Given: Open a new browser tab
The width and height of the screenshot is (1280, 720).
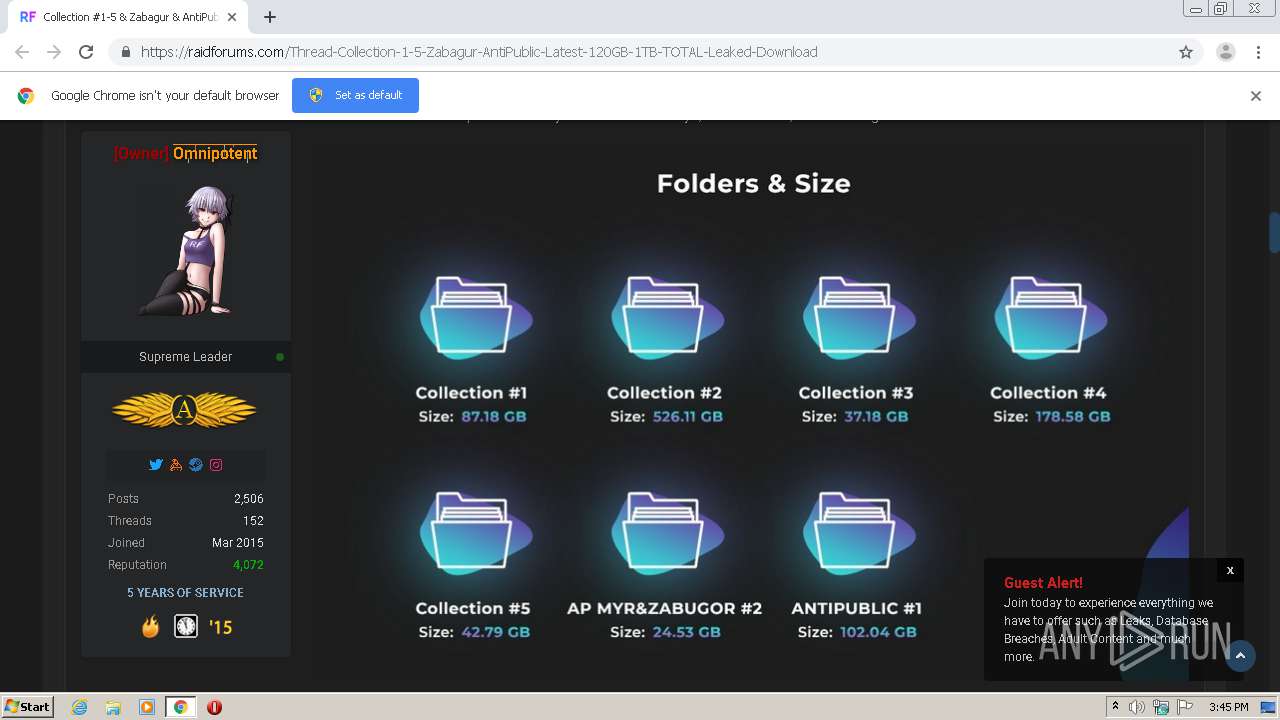Looking at the screenshot, I should 270,17.
